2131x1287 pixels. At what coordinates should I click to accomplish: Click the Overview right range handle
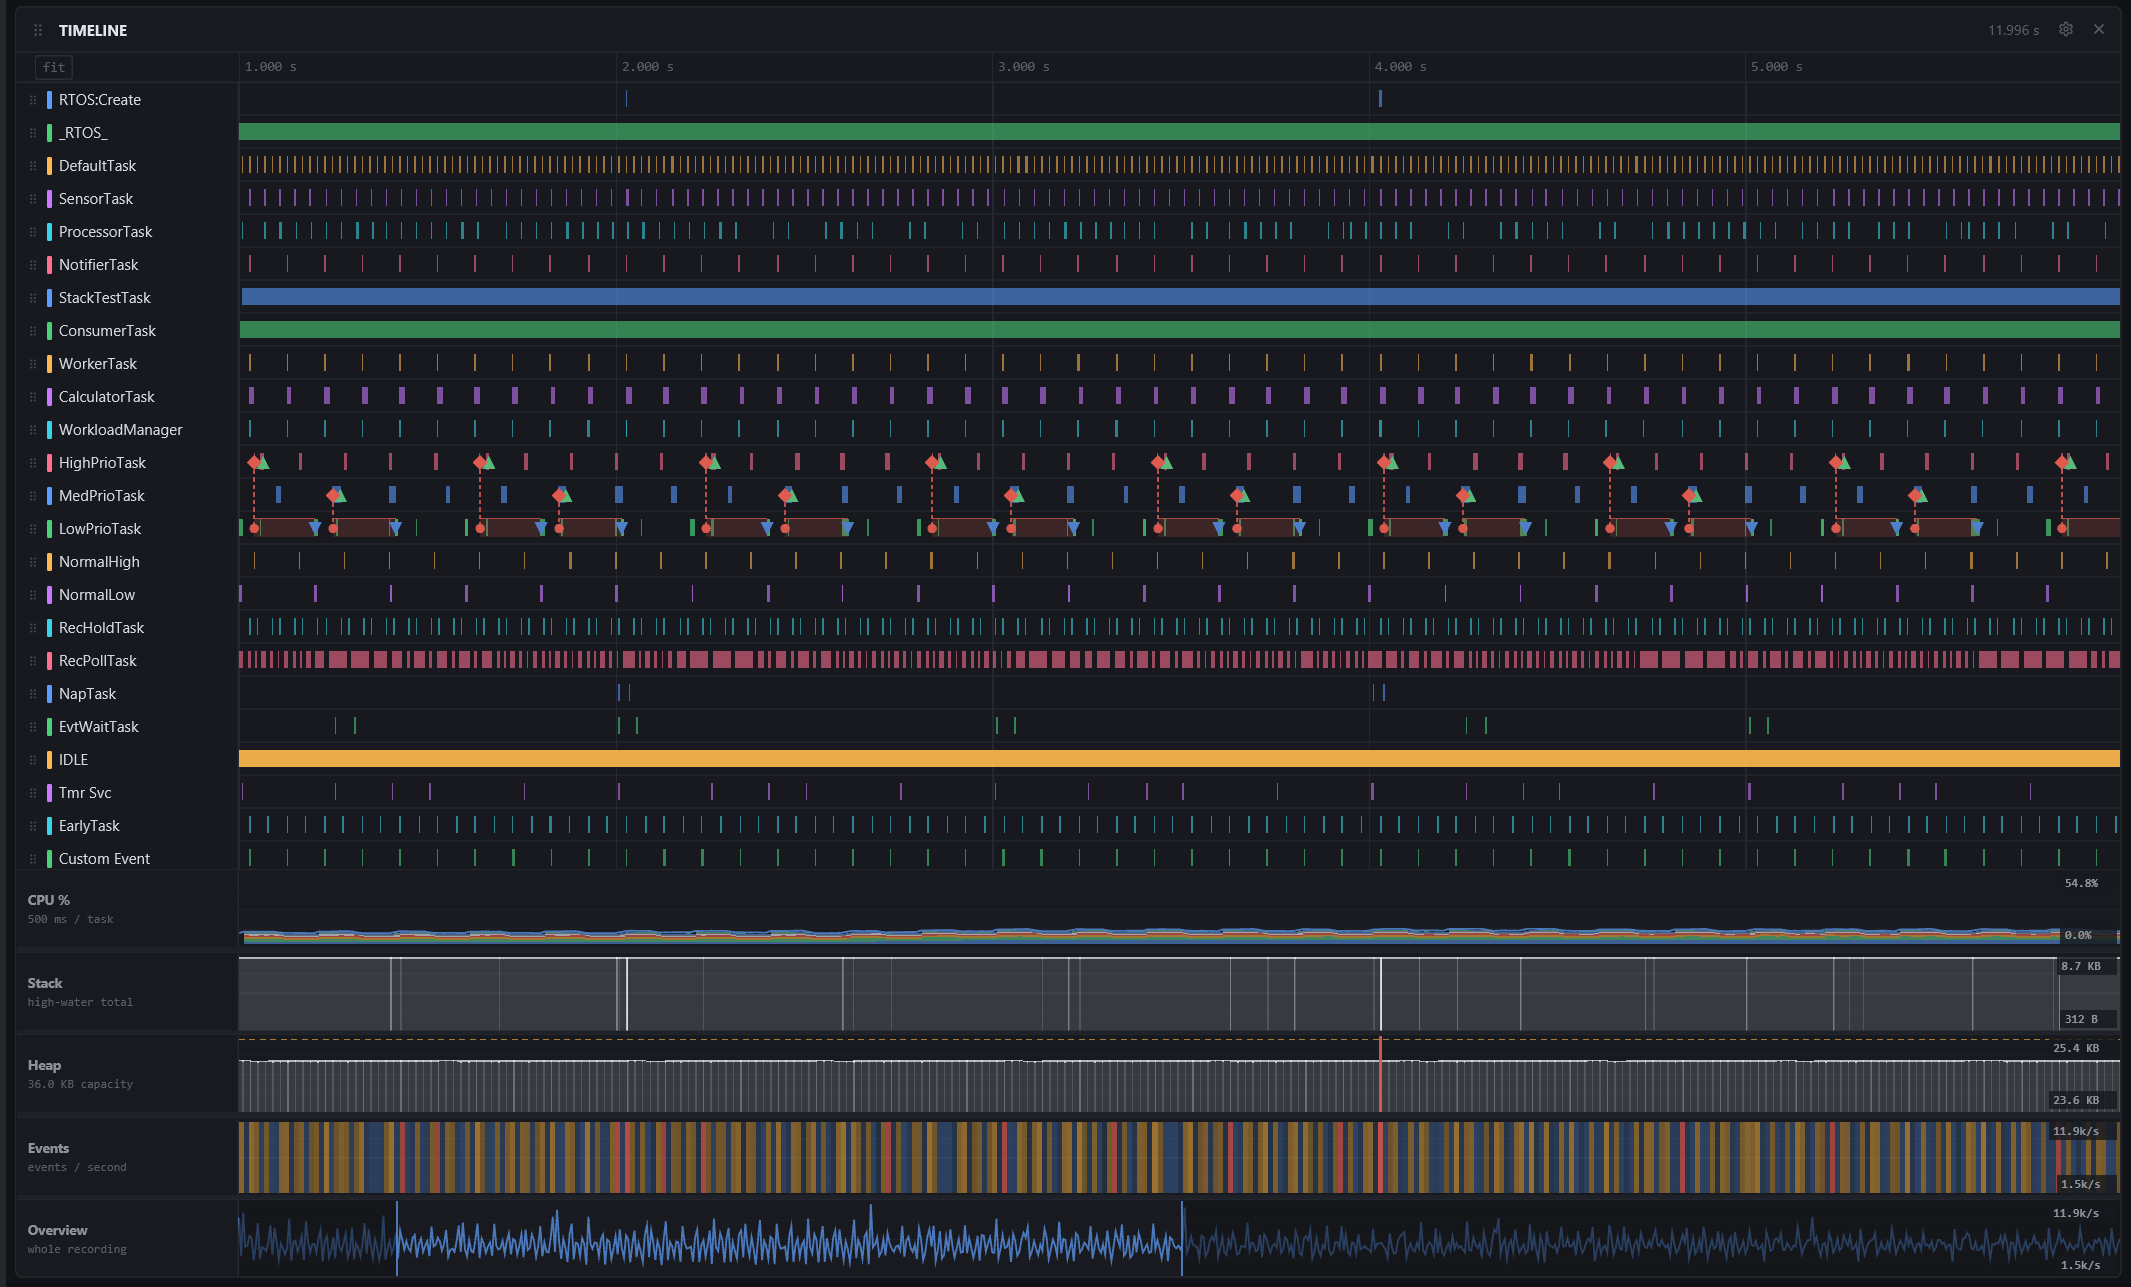pyautogui.click(x=1182, y=1239)
